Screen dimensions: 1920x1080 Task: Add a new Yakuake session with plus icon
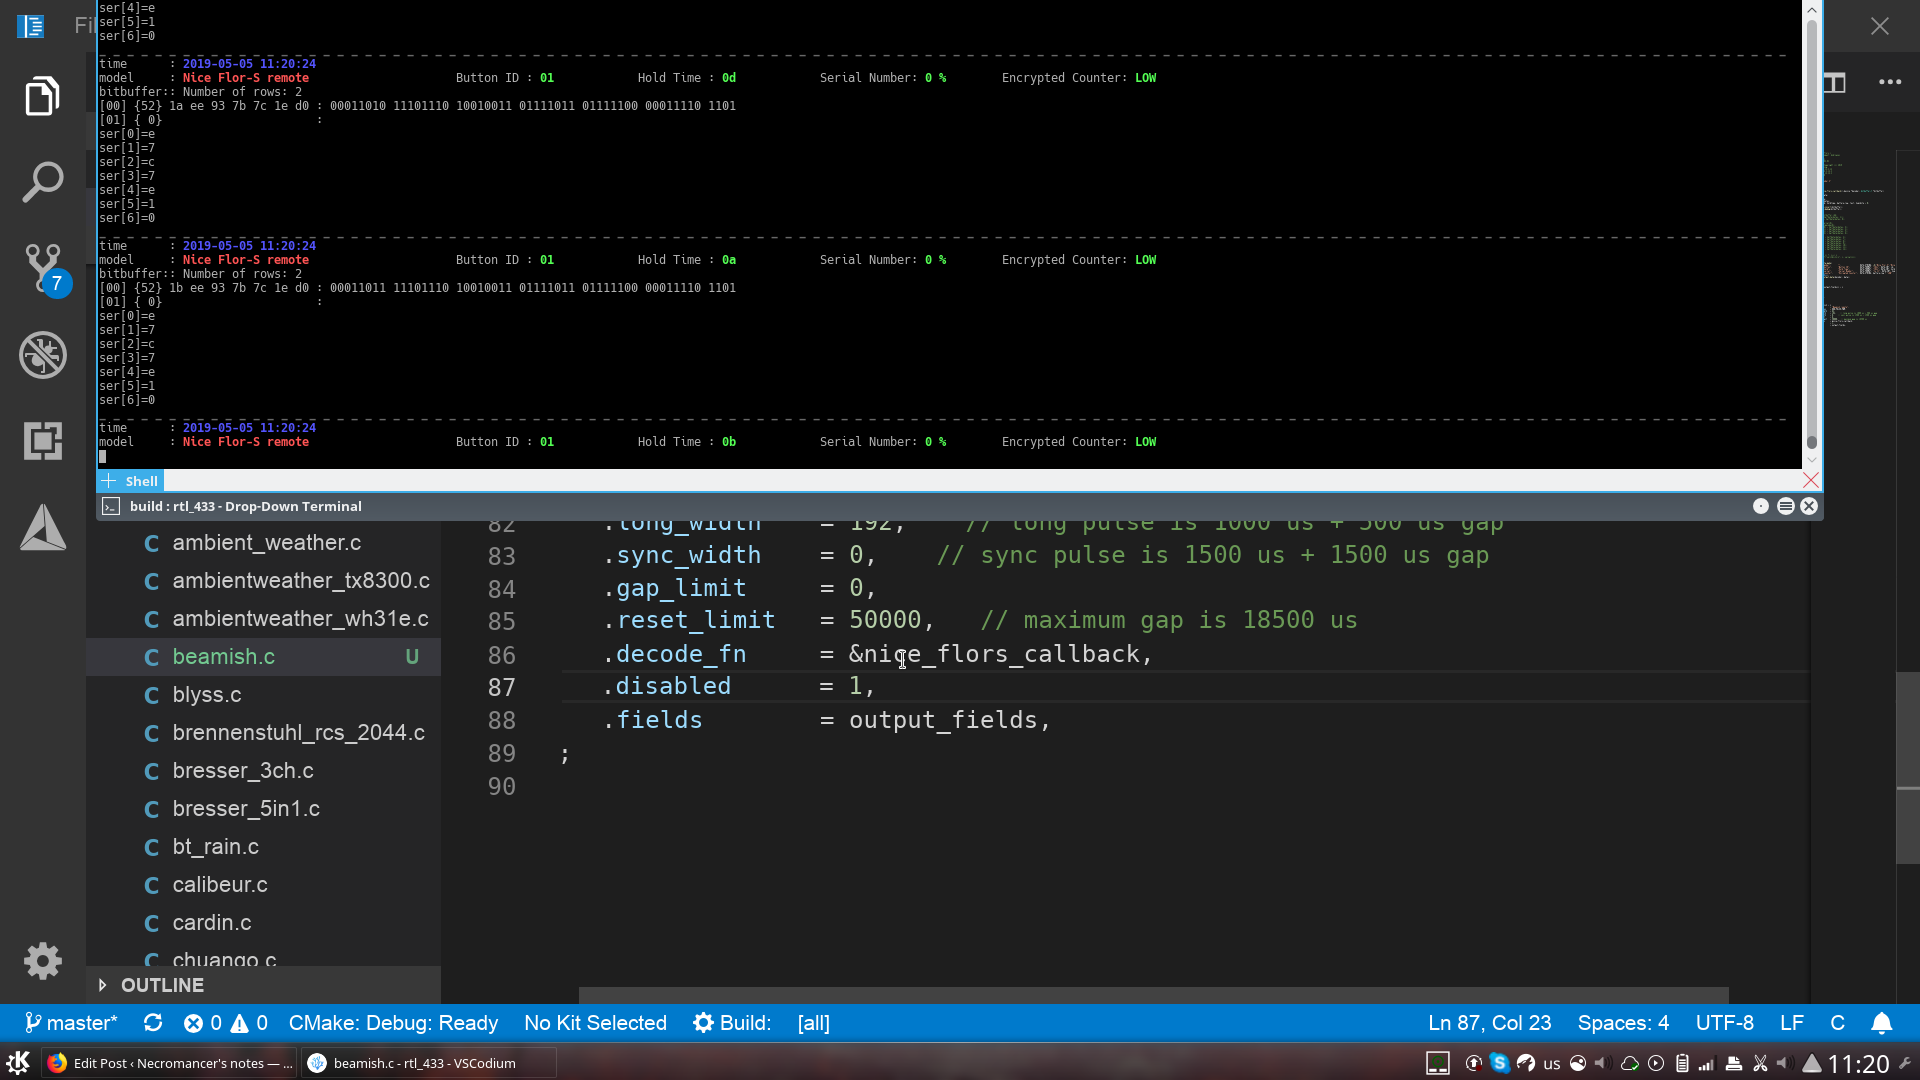[x=109, y=481]
